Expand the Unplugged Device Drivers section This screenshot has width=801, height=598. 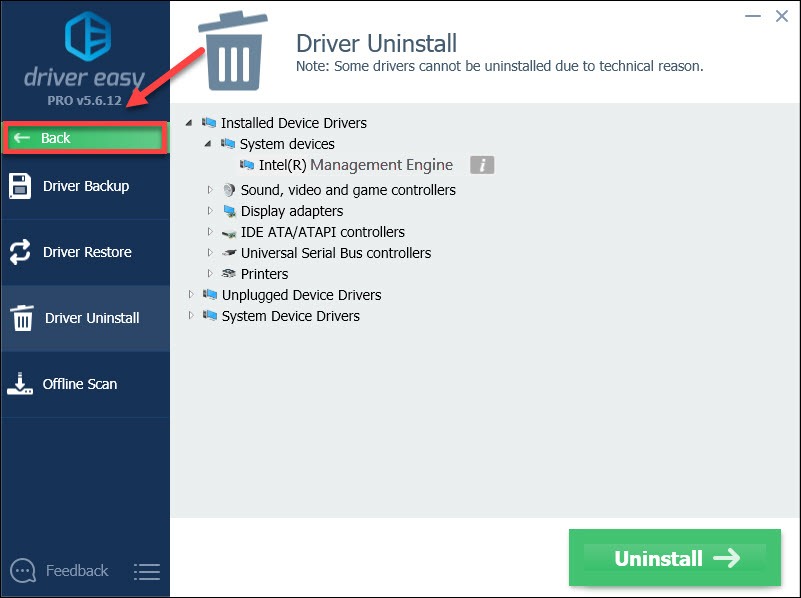pos(190,295)
